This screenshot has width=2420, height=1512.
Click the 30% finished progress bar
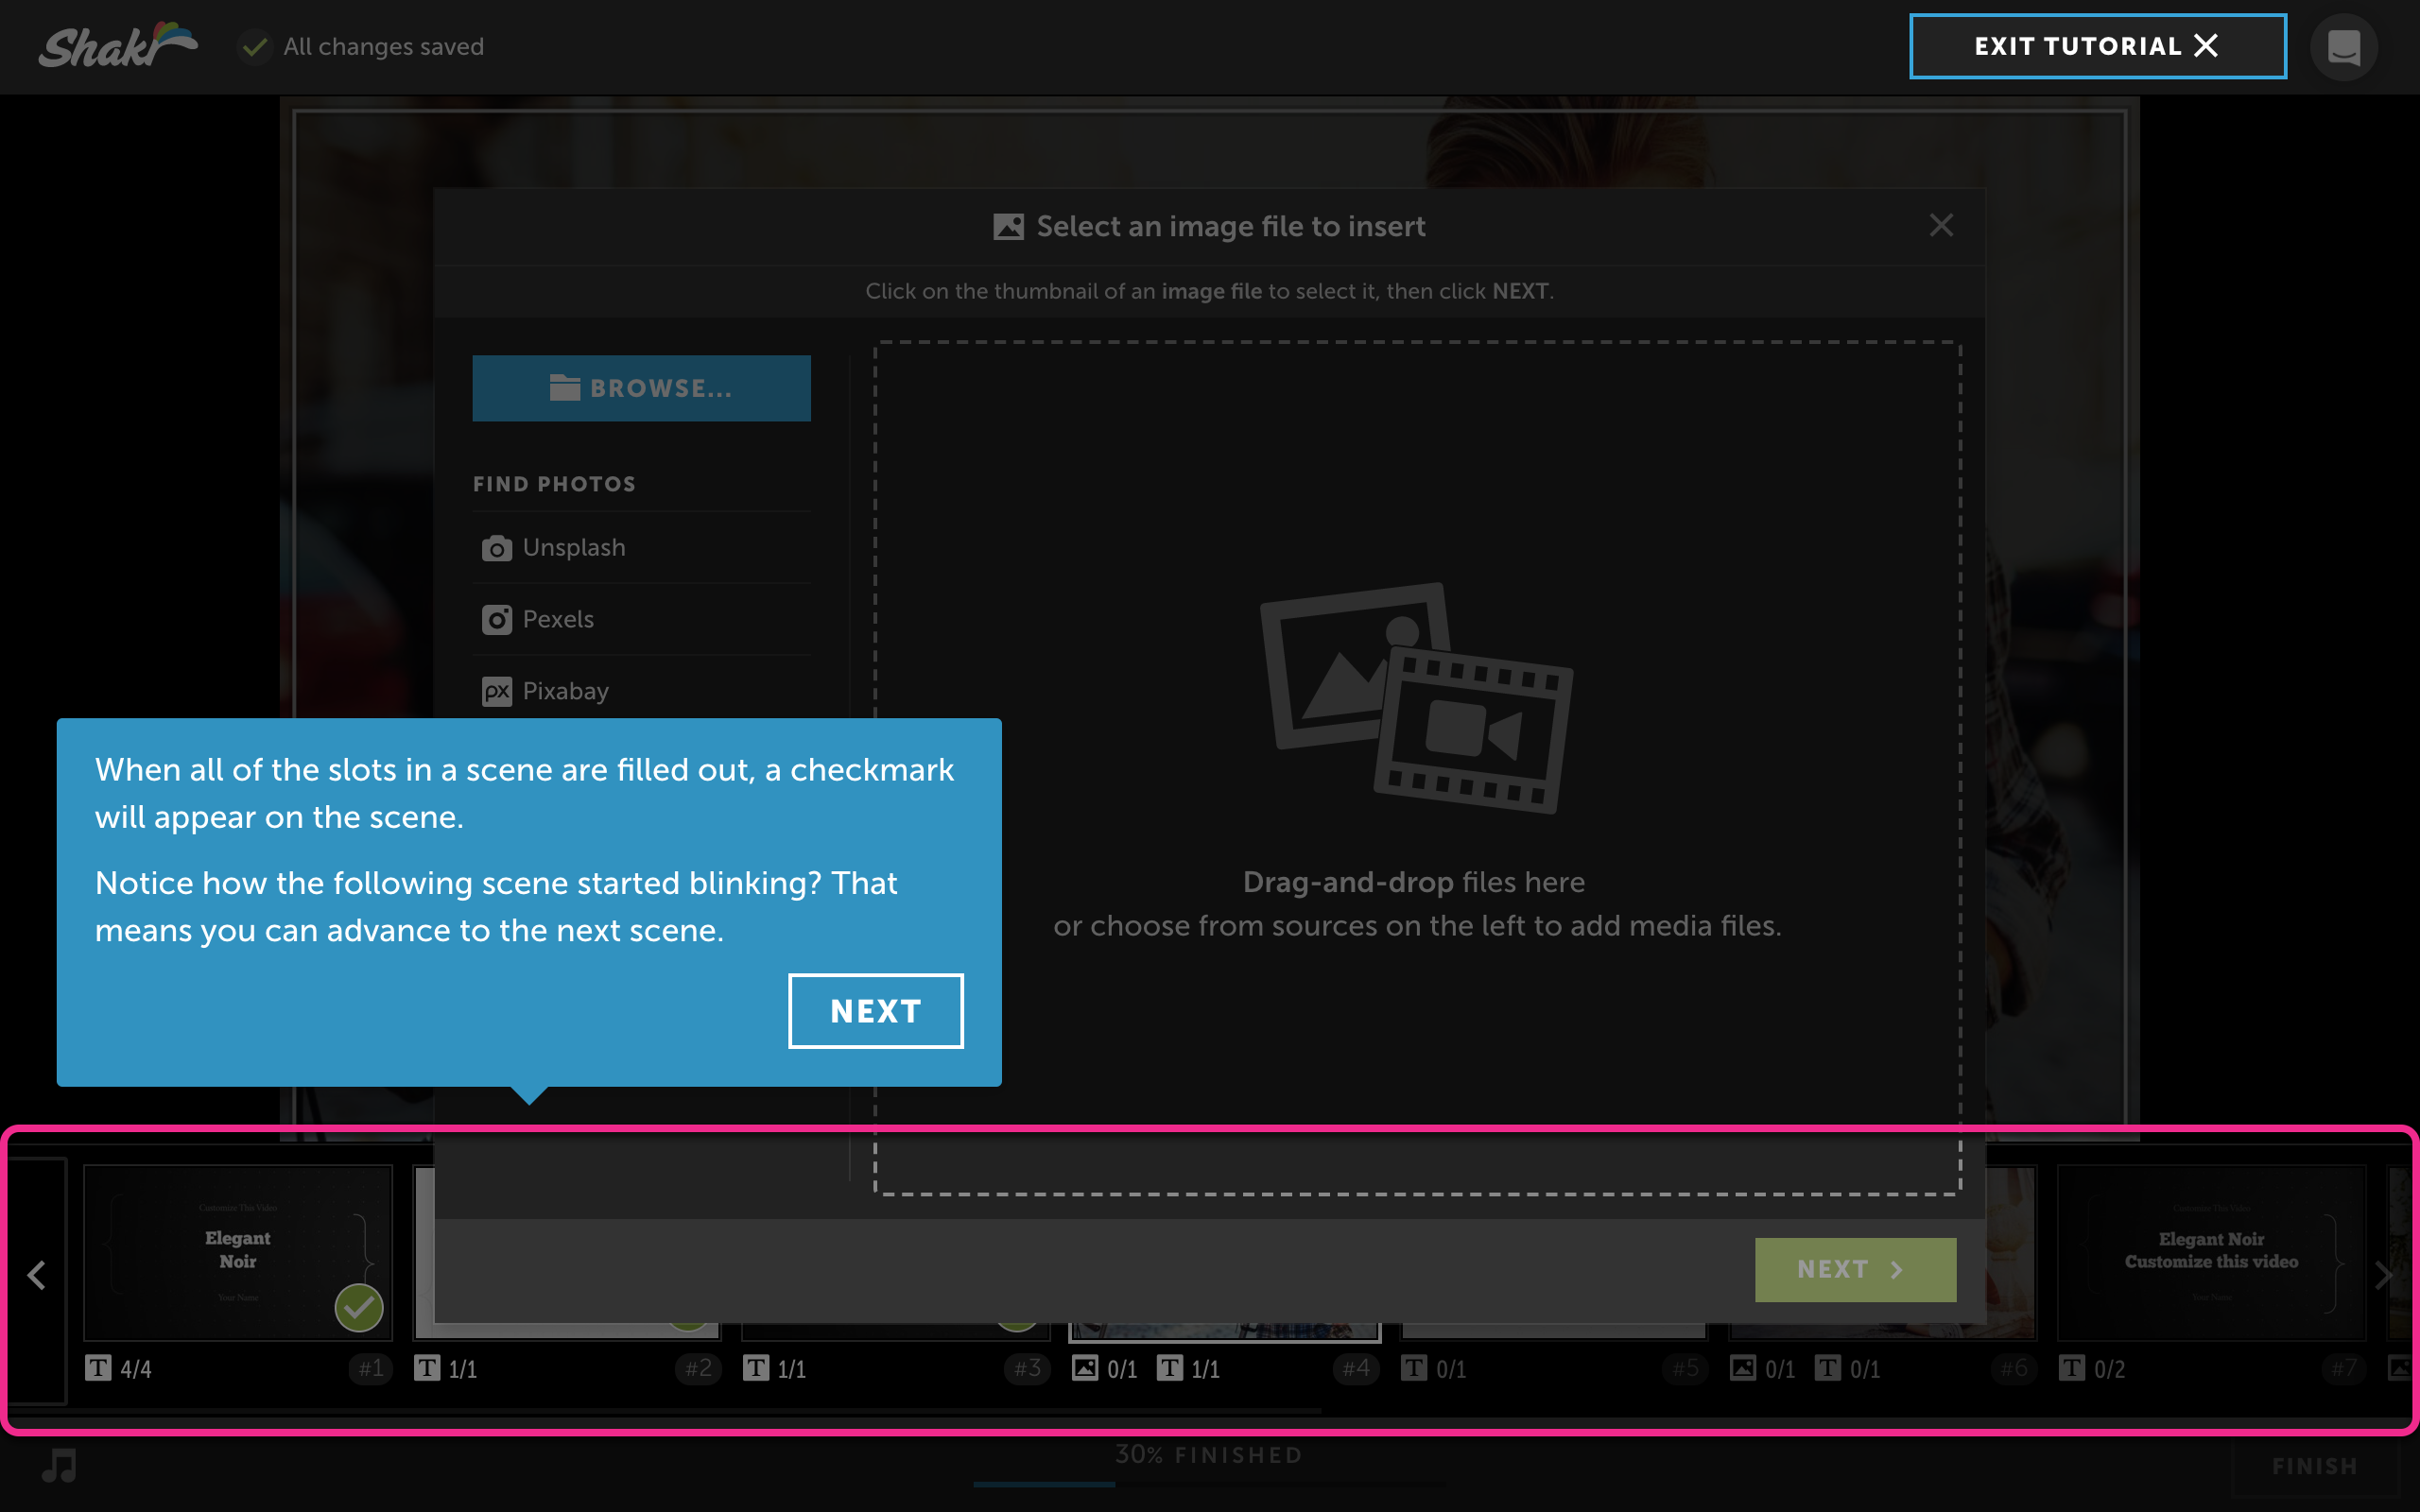(1209, 1484)
